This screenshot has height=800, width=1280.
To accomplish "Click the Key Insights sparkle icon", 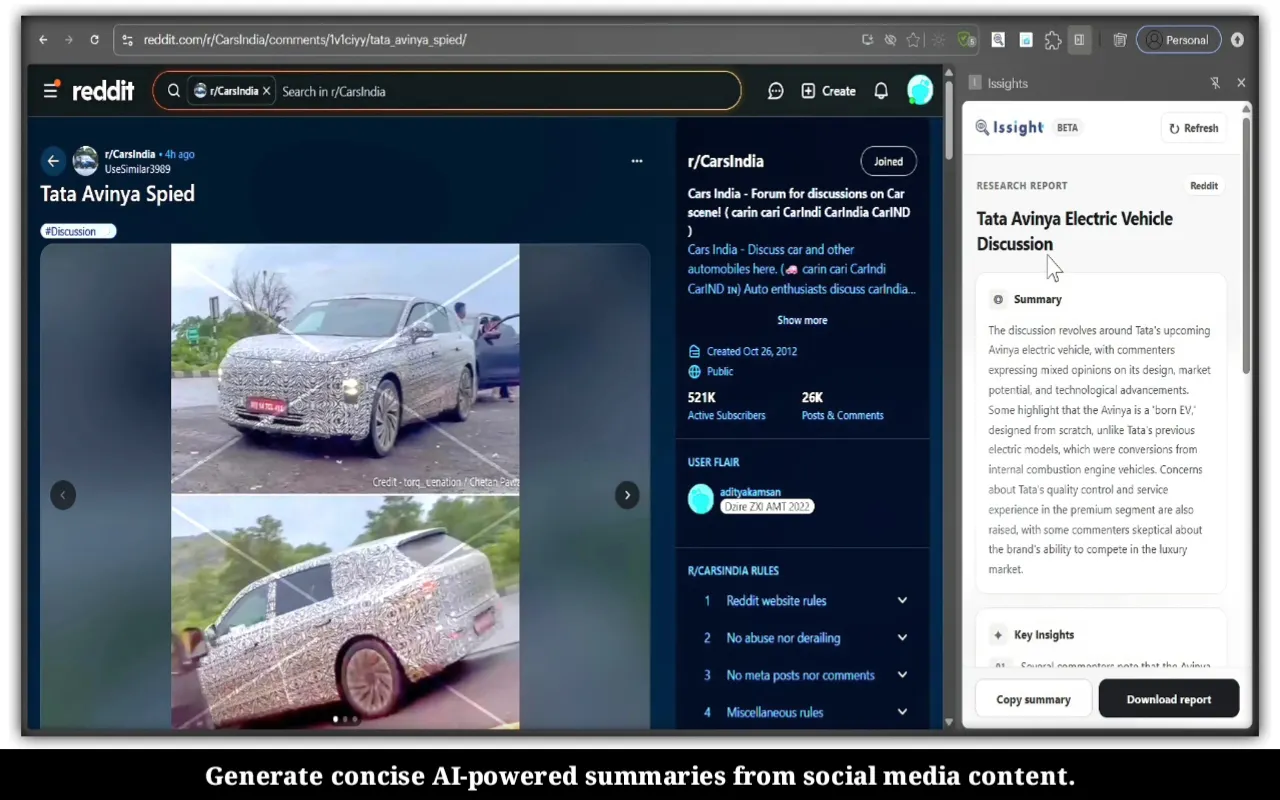I will point(997,635).
